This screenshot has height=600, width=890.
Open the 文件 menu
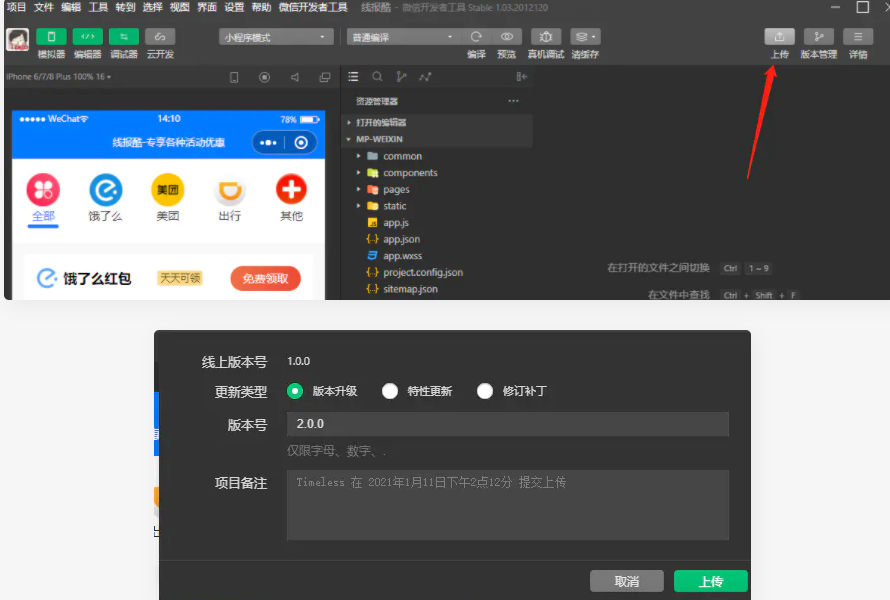click(44, 7)
